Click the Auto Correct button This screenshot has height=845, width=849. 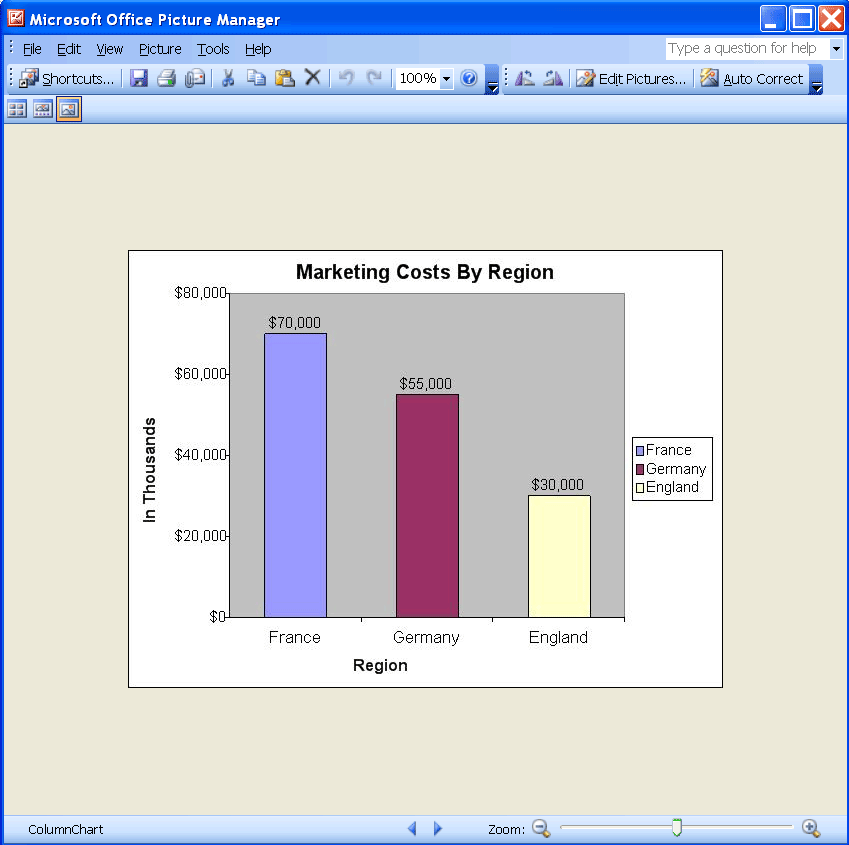click(x=752, y=78)
